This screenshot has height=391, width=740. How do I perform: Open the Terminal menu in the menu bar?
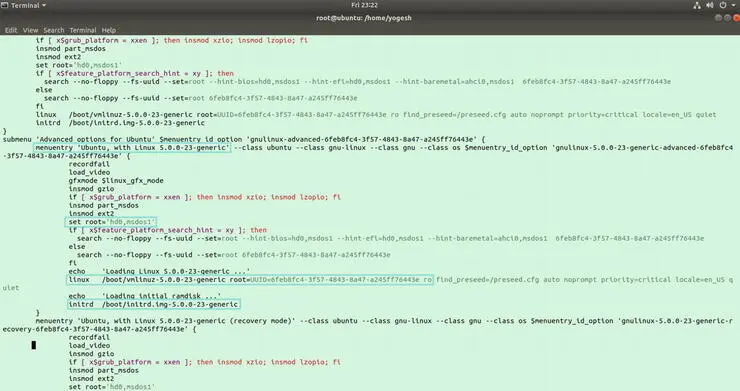[x=83, y=30]
